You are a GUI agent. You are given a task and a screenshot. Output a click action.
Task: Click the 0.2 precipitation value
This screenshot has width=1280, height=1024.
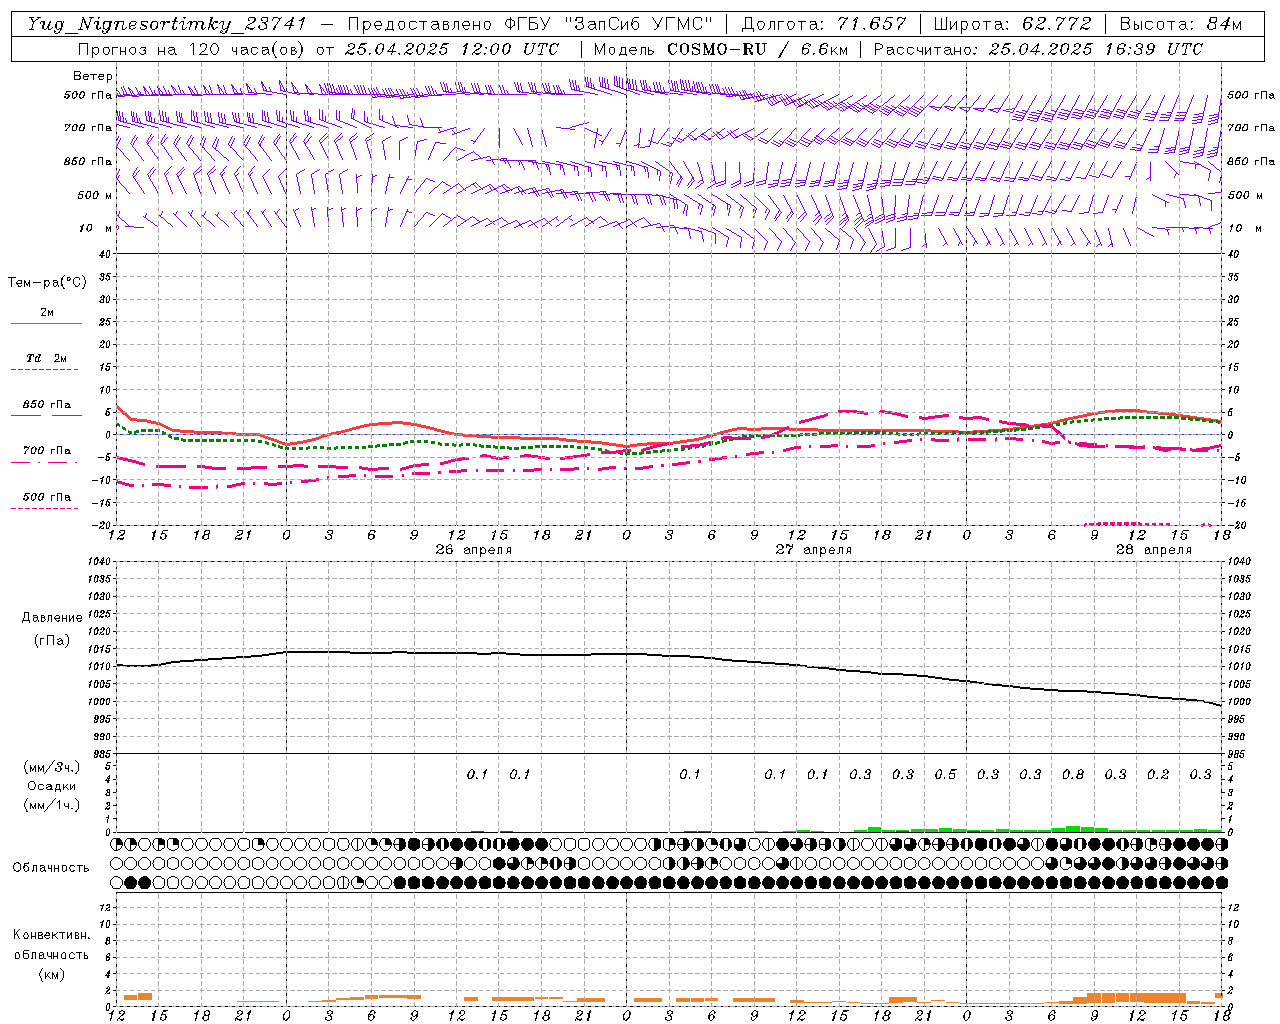1158,774
